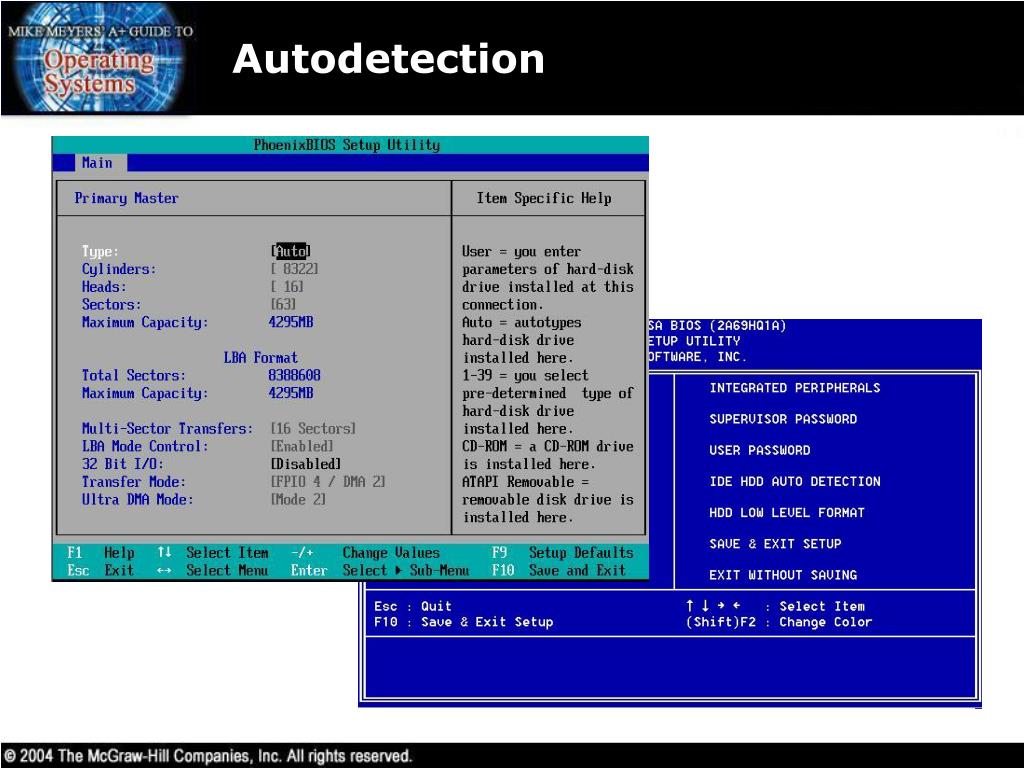The width and height of the screenshot is (1024, 768).
Task: Click F10 Save and Exit in footer
Action: point(559,570)
